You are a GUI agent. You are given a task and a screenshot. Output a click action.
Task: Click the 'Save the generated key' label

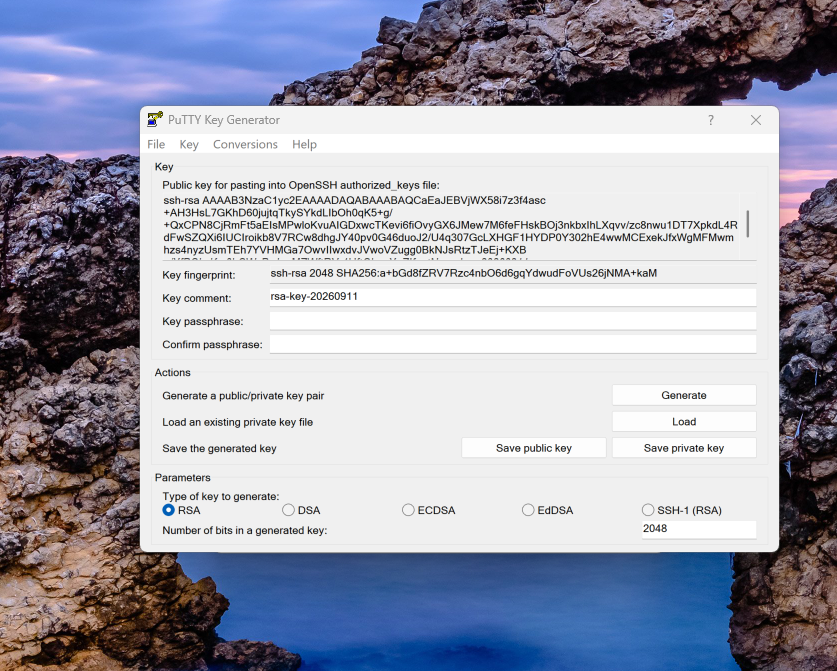click(219, 448)
